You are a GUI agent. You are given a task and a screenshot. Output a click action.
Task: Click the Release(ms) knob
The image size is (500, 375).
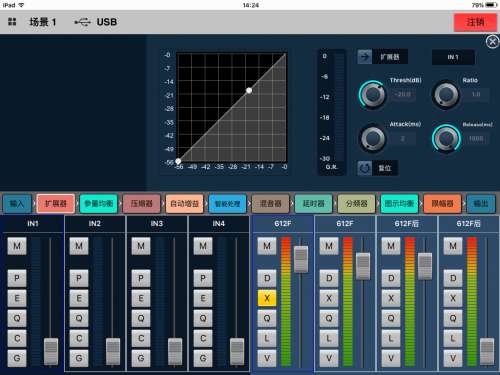446,138
